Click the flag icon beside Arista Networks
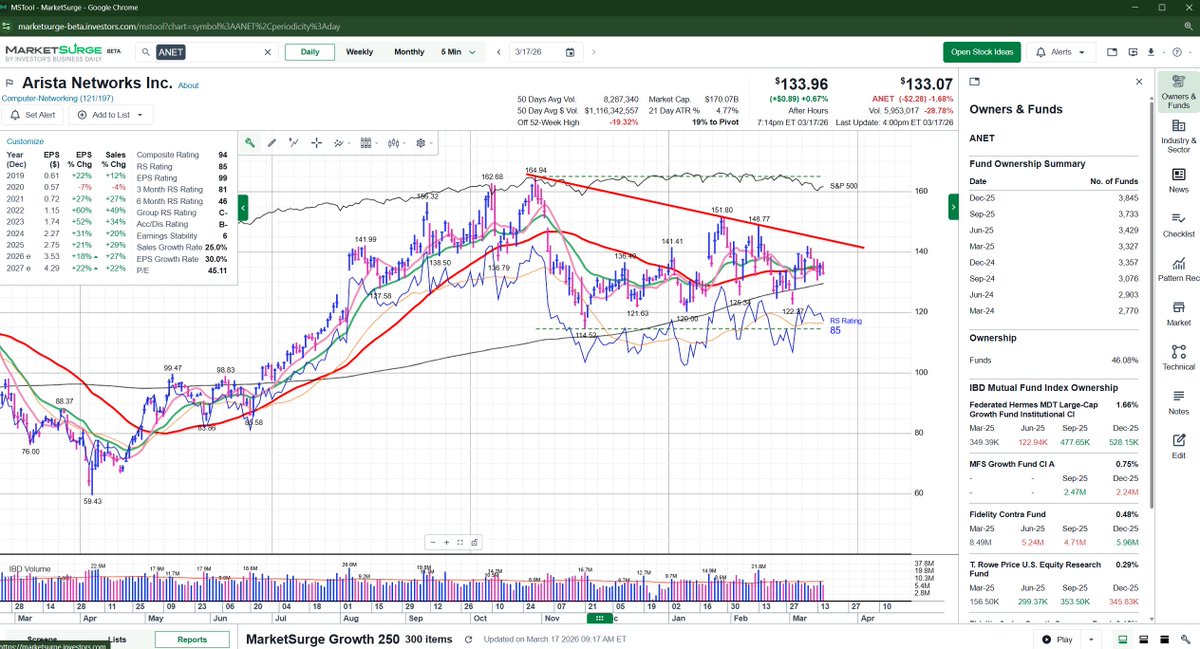Screen dimensions: 1200x649 point(8,84)
